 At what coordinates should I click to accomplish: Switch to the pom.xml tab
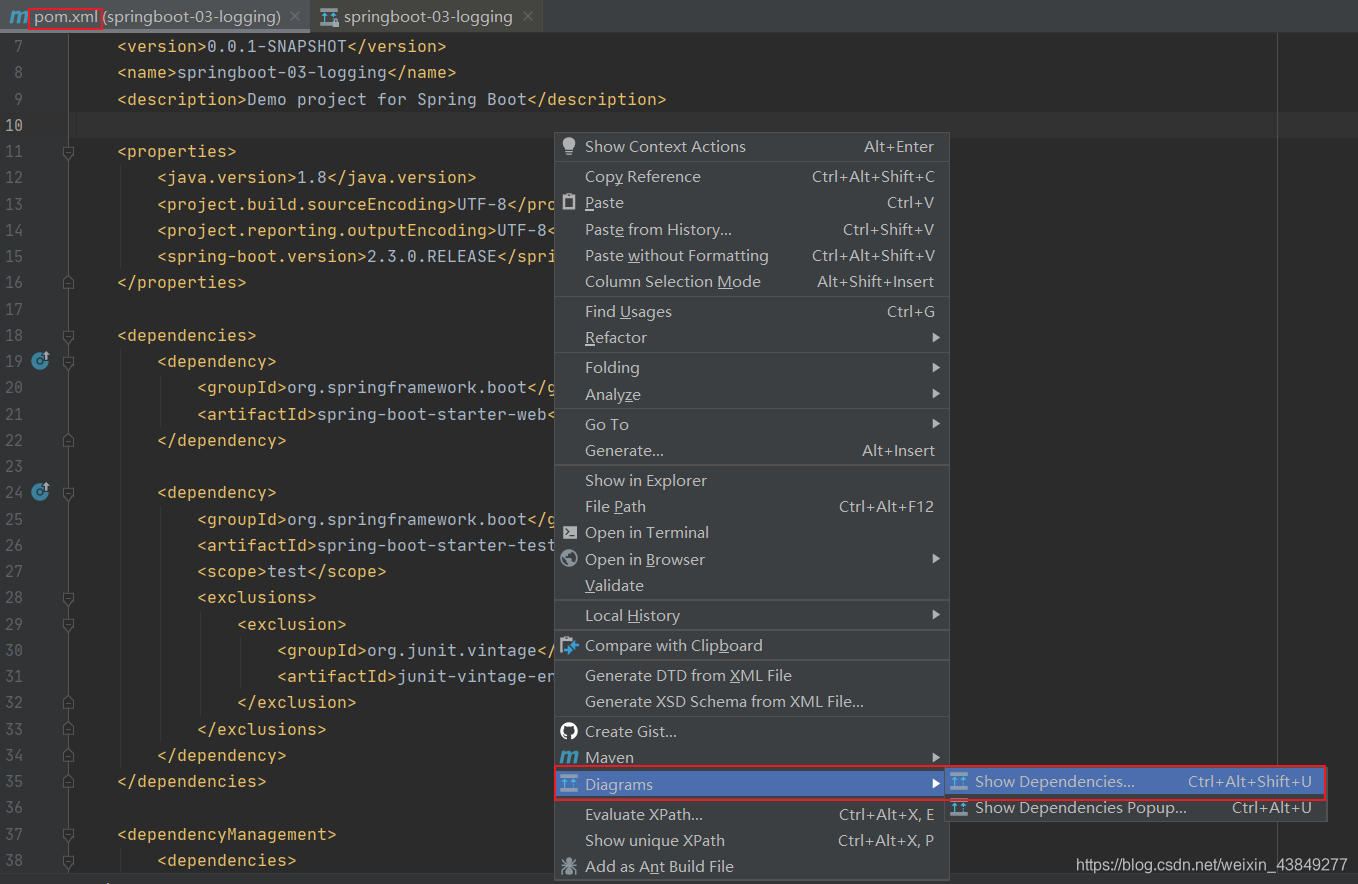coord(155,17)
